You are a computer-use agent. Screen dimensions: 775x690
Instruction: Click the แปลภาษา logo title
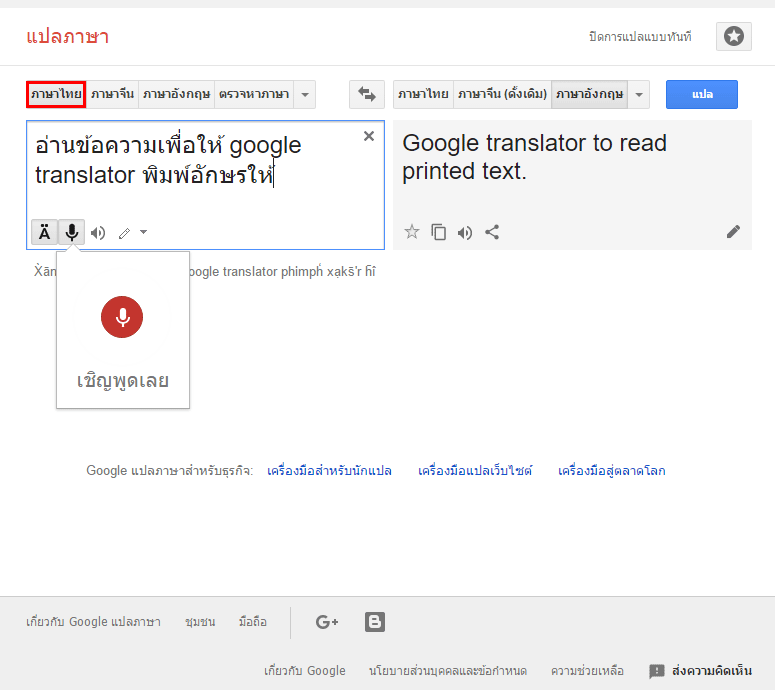click(x=68, y=37)
